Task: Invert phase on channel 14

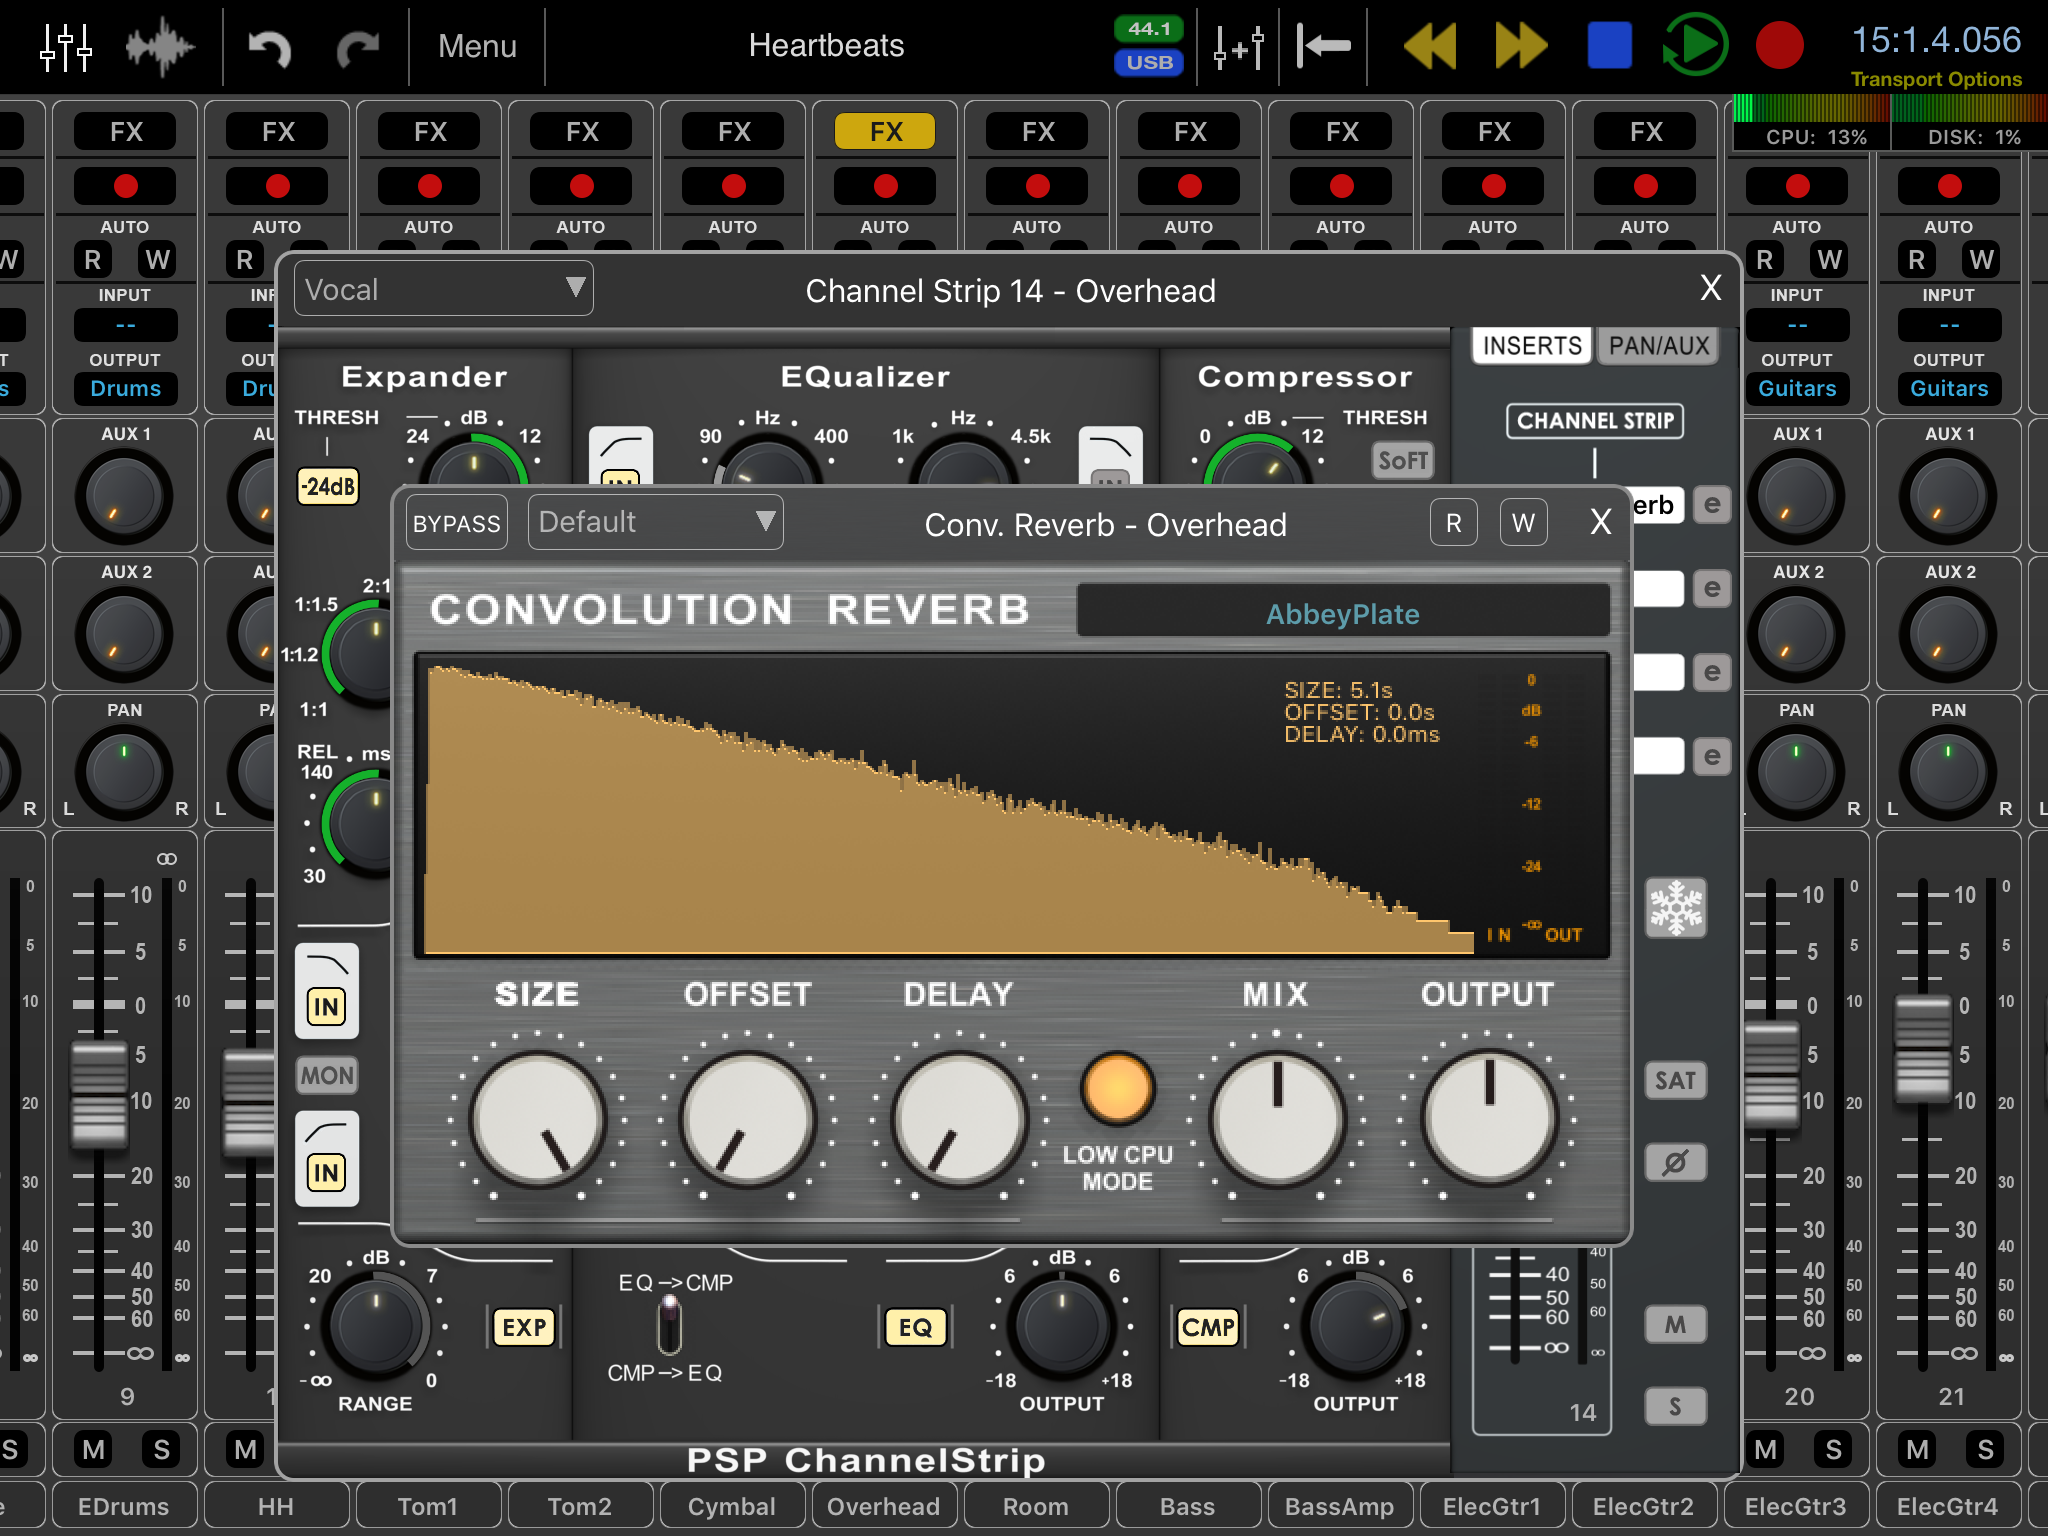Action: pos(1676,1162)
